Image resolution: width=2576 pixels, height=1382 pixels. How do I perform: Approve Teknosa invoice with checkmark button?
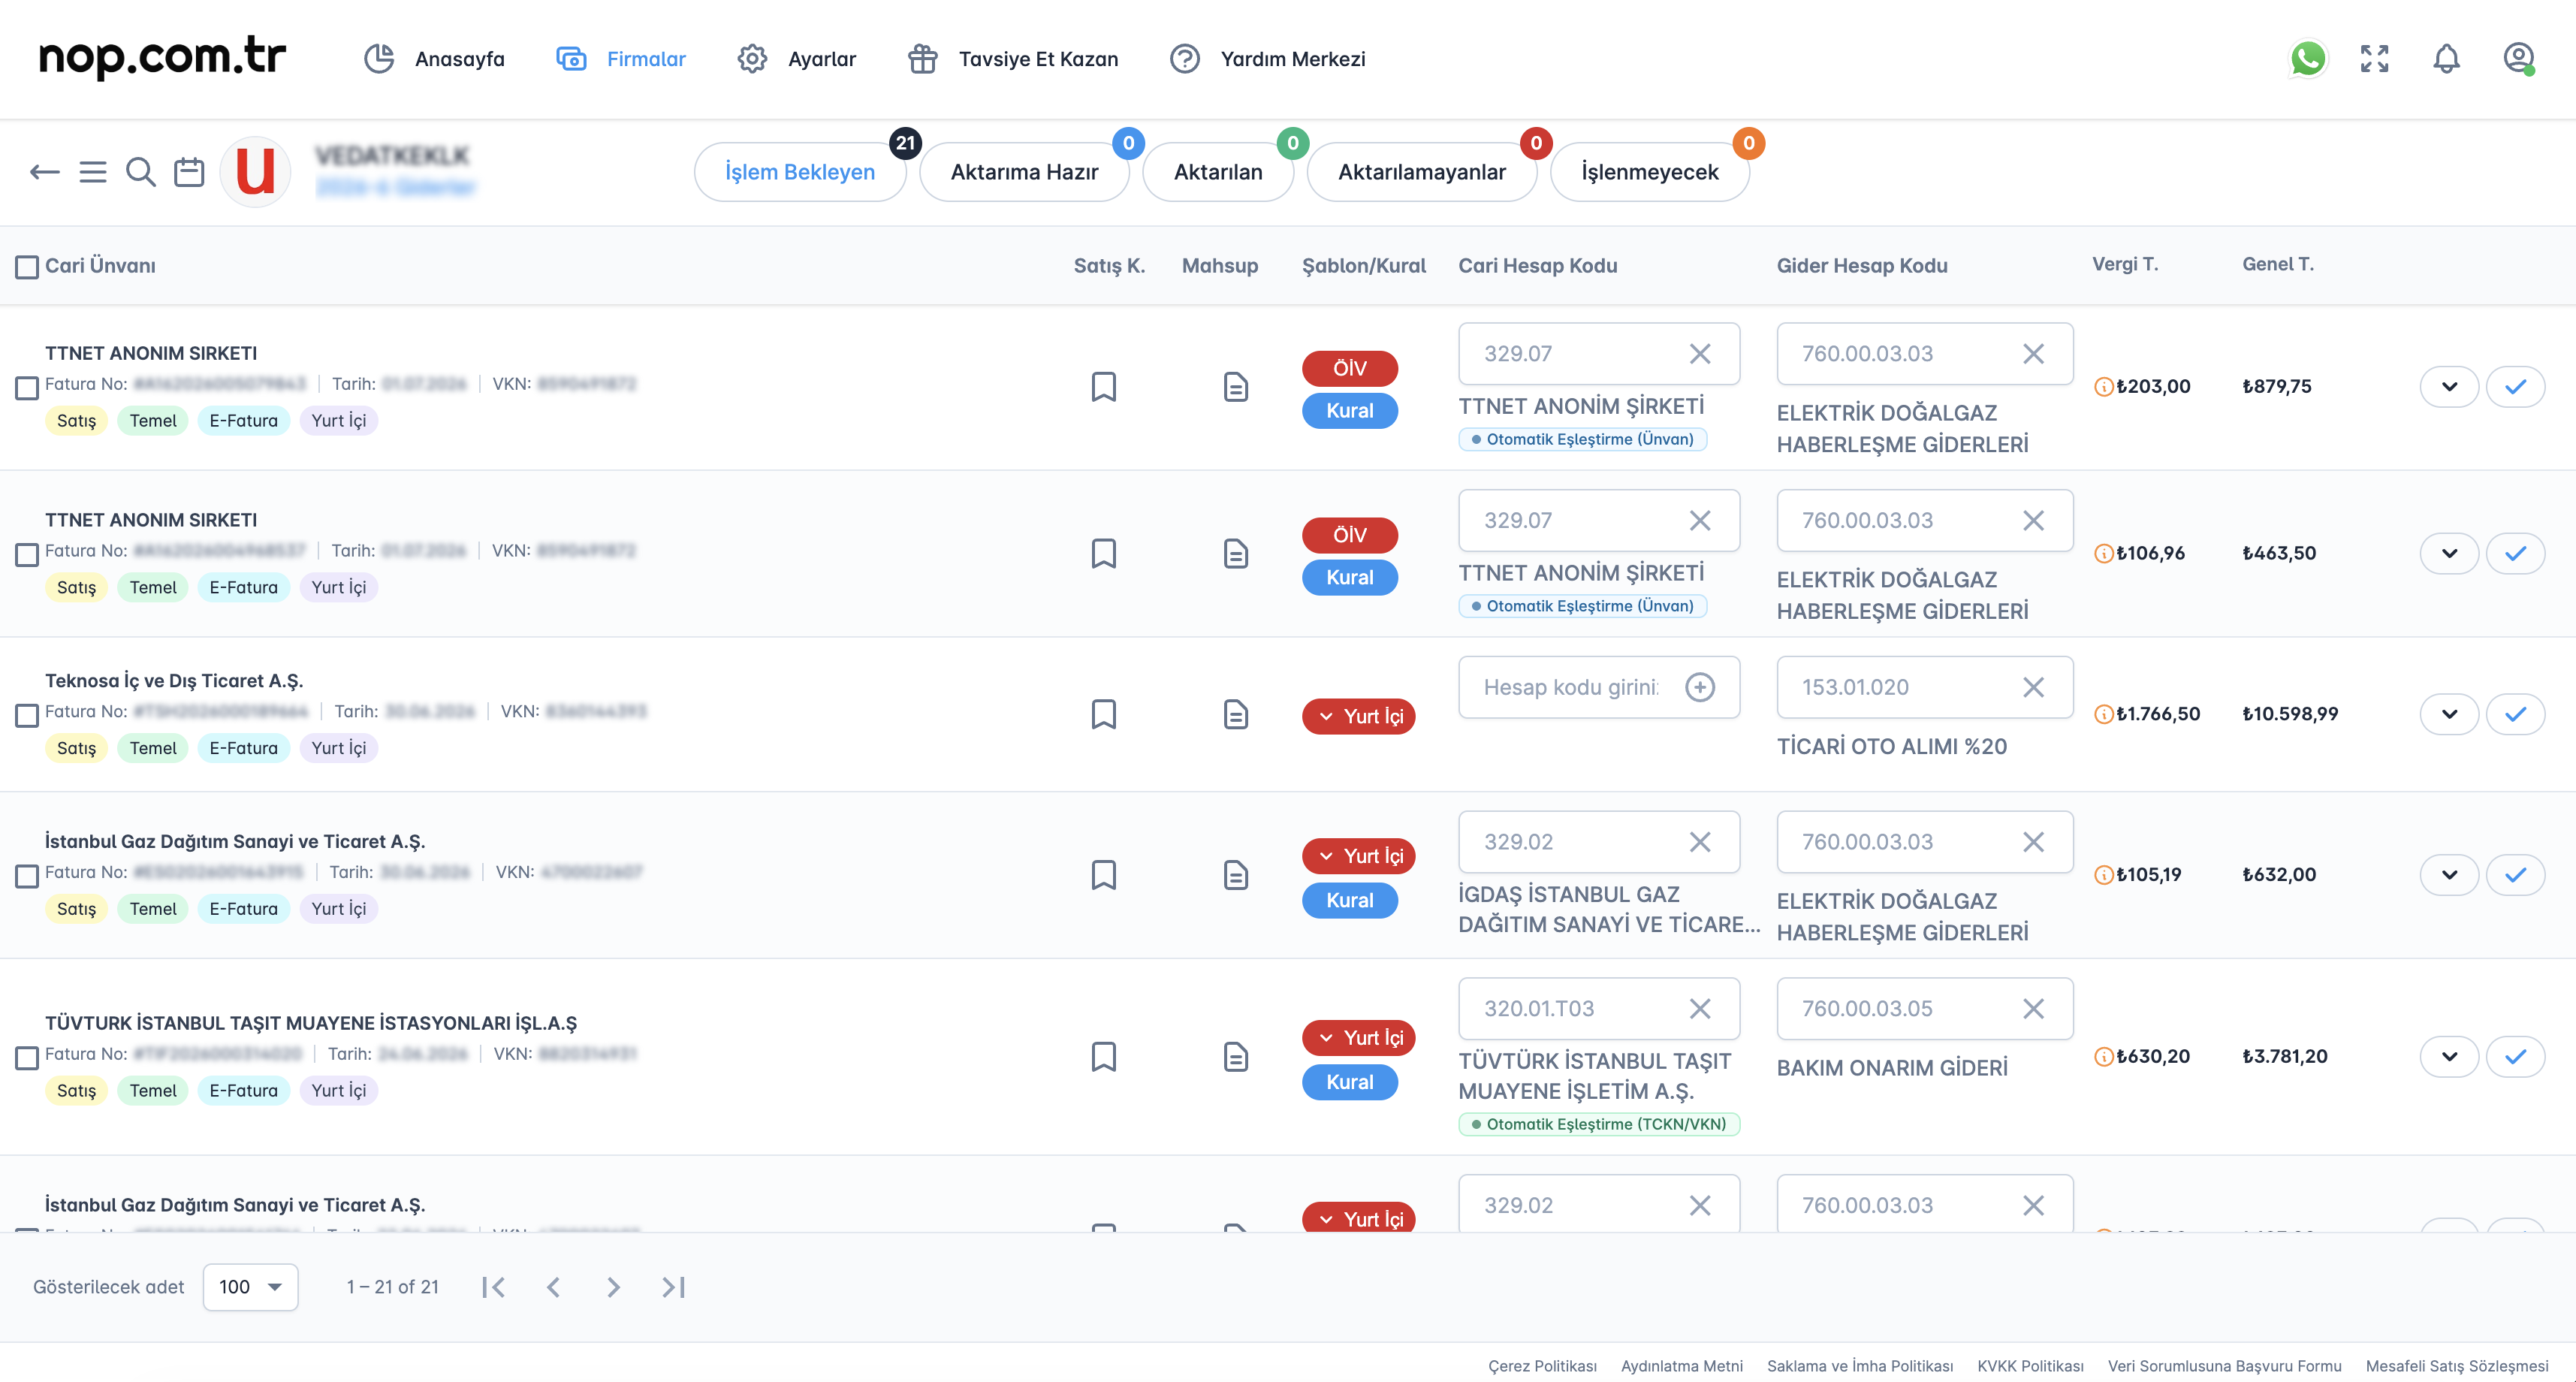[2515, 714]
